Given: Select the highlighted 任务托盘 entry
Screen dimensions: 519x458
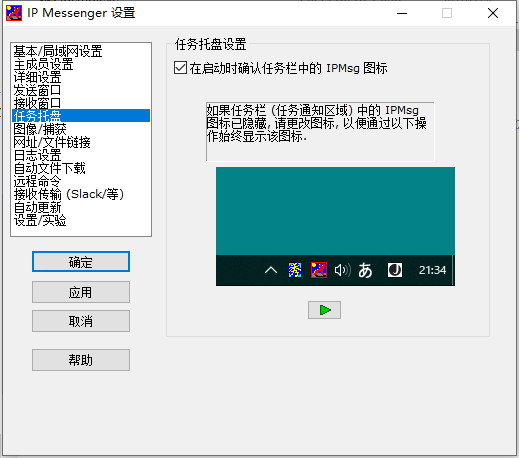Looking at the screenshot, I should point(81,116).
